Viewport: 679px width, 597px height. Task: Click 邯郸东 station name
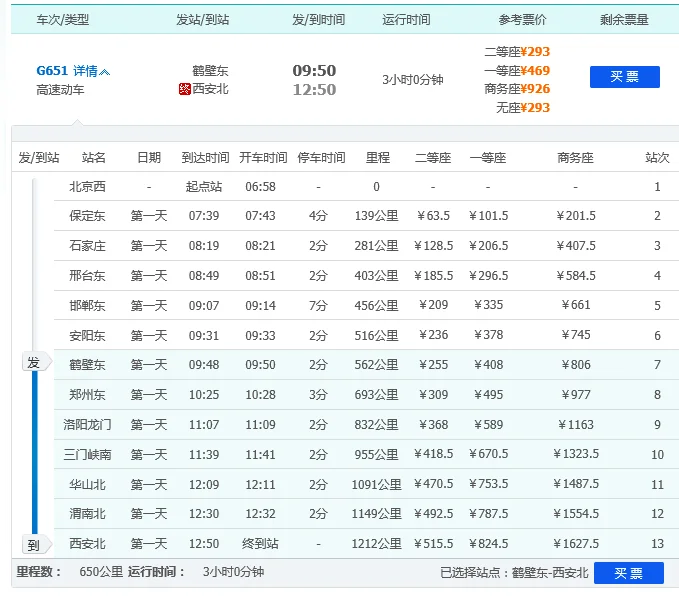[x=87, y=306]
